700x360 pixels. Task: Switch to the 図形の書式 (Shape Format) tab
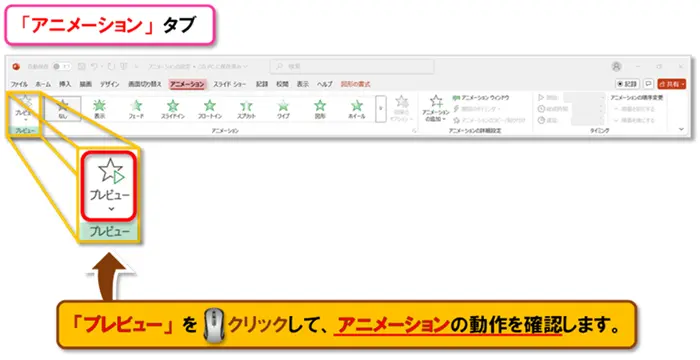point(355,84)
